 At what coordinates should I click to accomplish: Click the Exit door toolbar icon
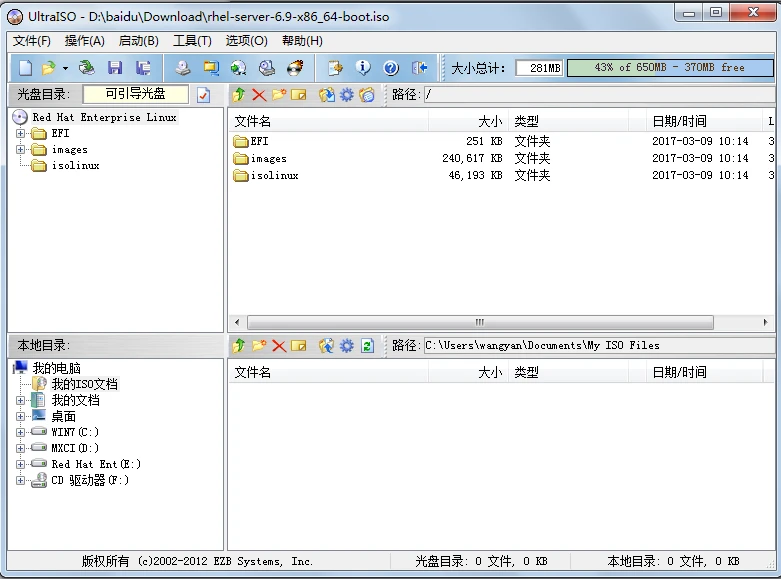419,68
